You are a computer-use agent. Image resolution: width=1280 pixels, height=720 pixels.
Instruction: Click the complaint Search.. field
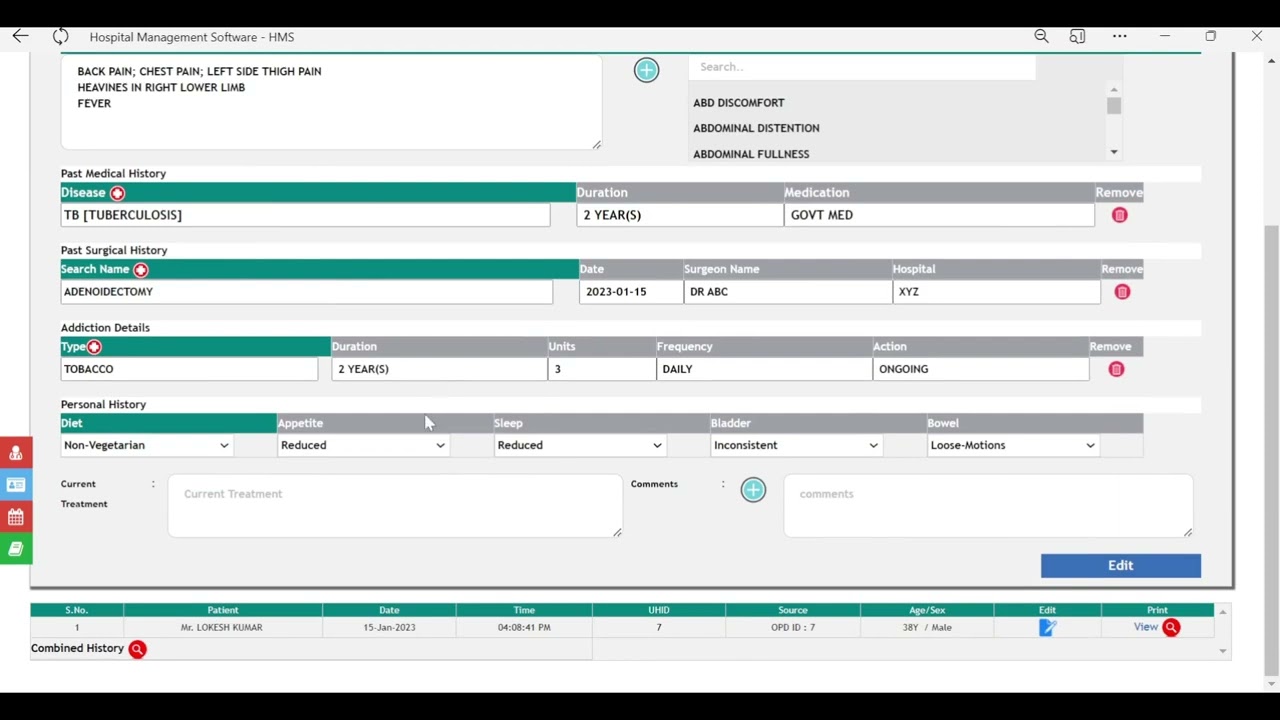862,67
